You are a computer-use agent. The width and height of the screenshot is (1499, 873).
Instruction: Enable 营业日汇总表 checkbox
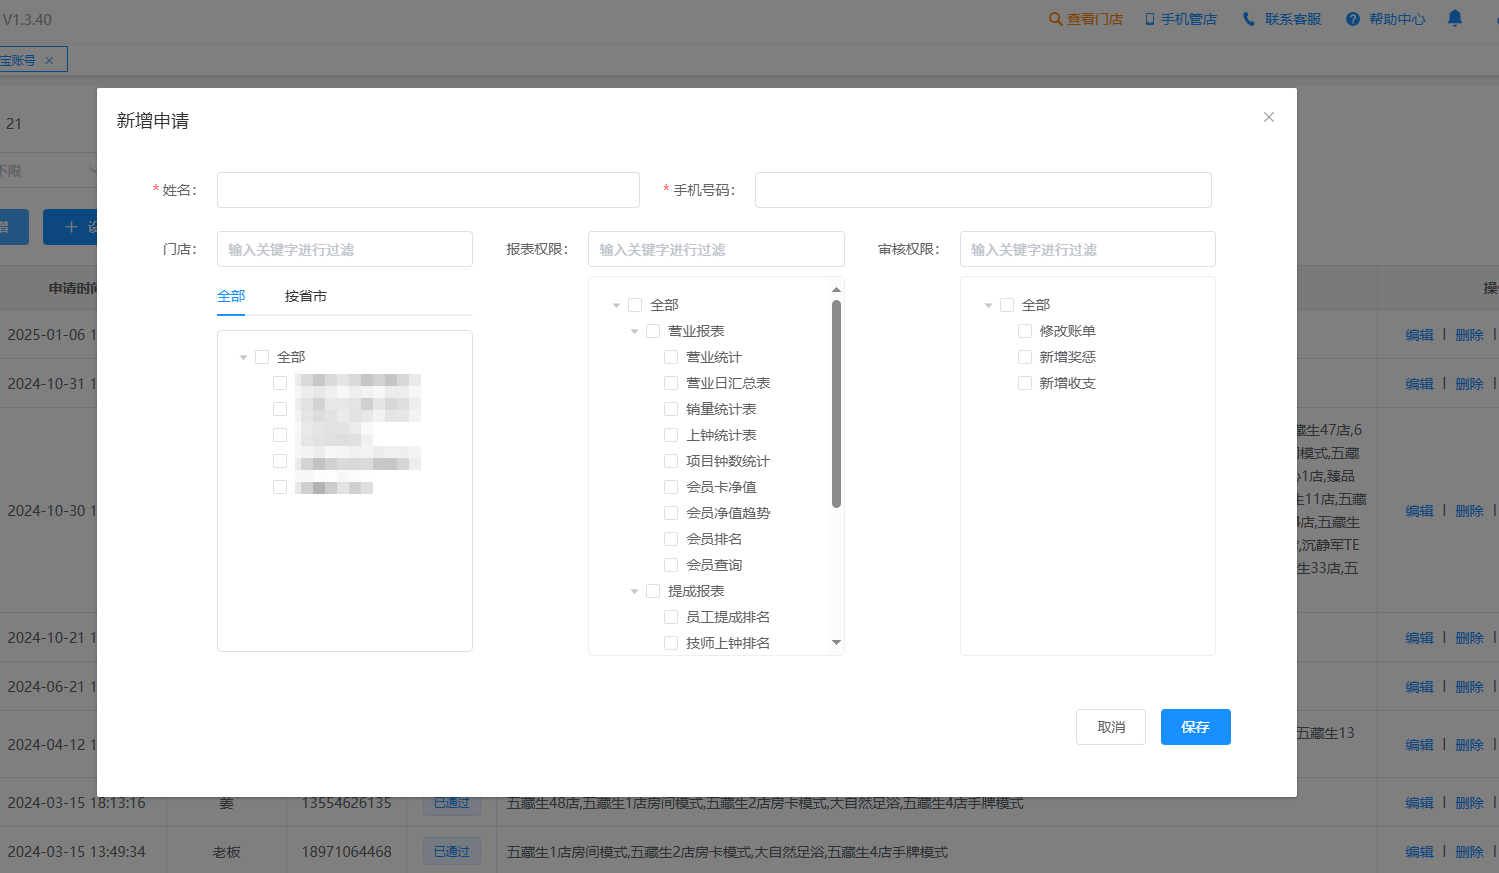click(671, 383)
